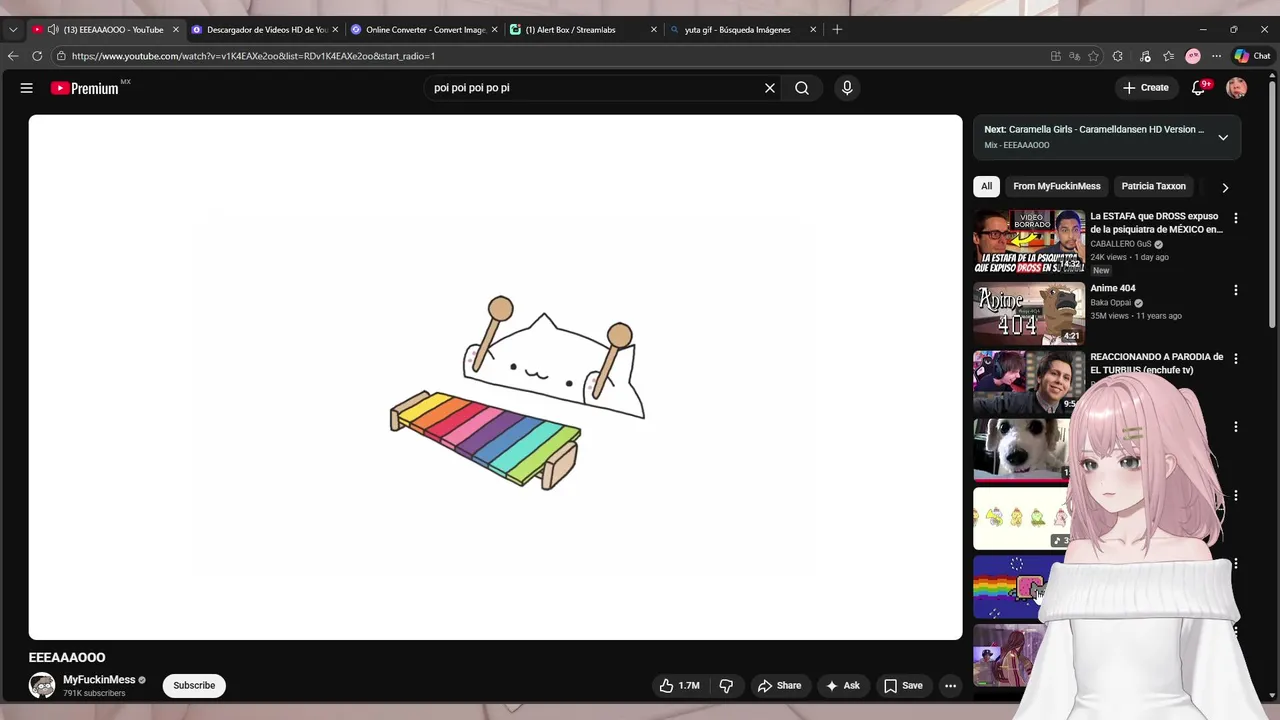Run search with the magnifier button
Screen dimensions: 1280x720
coord(802,88)
